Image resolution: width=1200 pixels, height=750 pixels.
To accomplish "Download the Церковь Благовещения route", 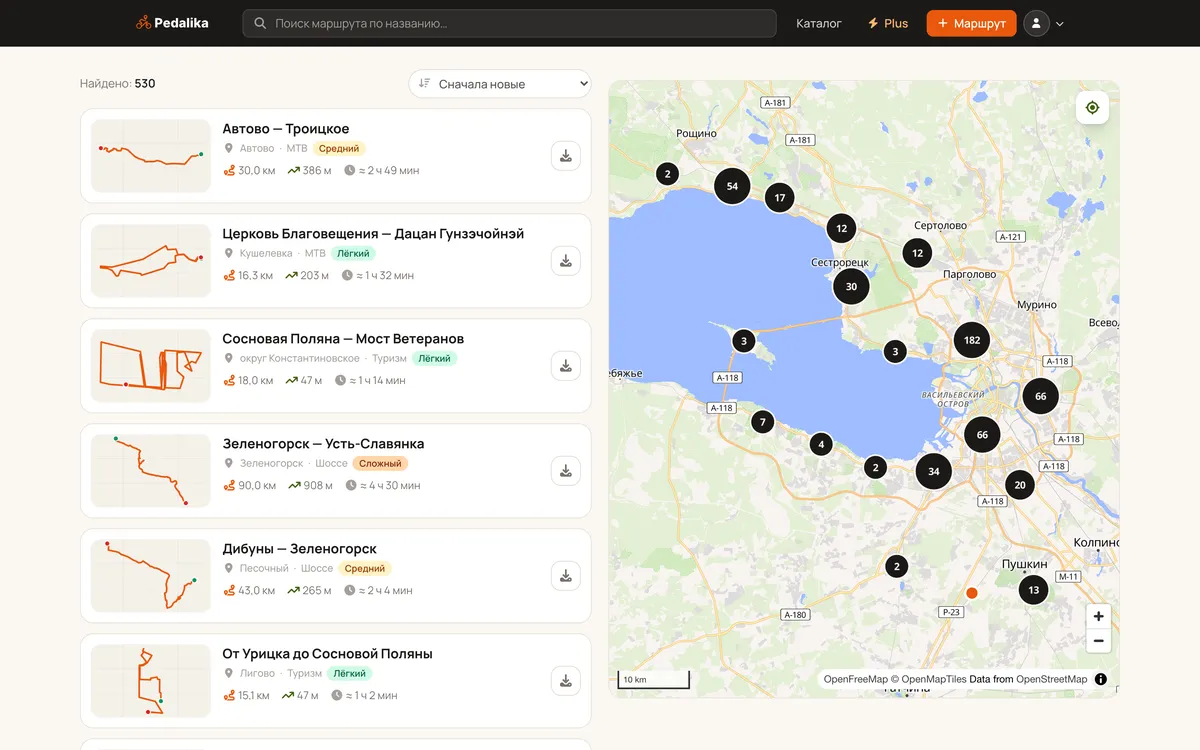I will coord(566,261).
